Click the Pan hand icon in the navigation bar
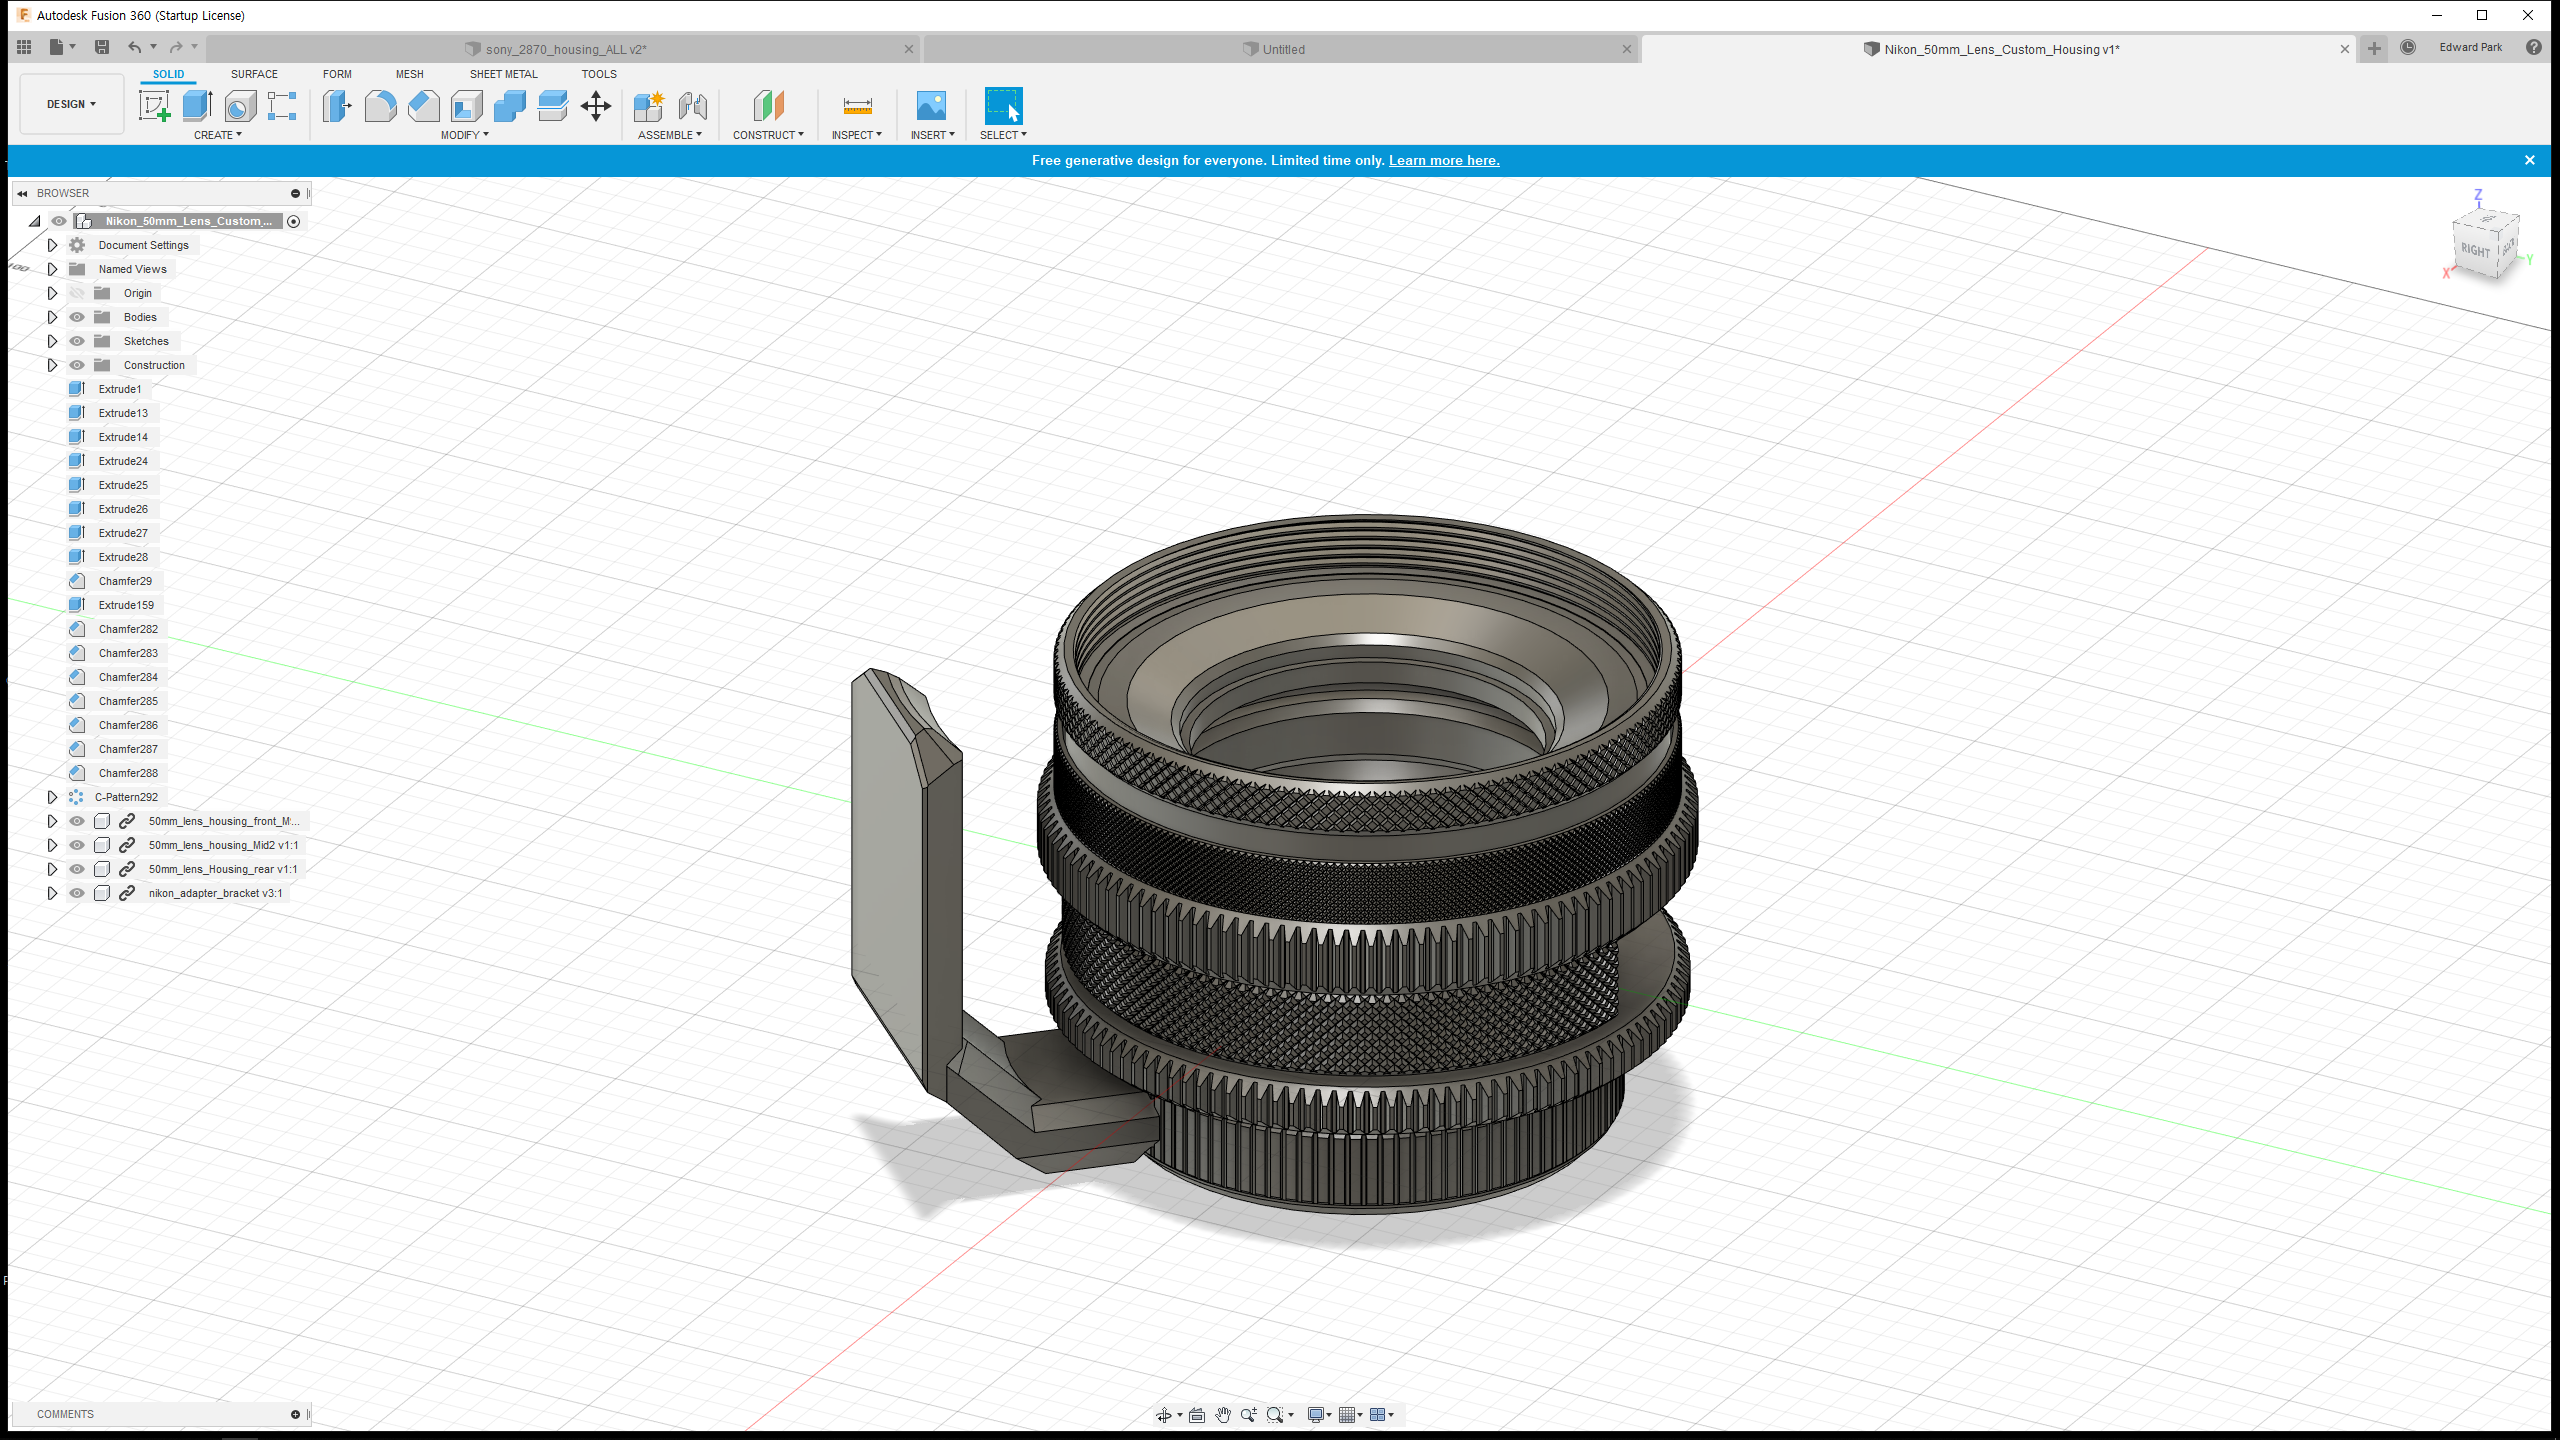This screenshot has height=1440, width=2560. (1223, 1414)
